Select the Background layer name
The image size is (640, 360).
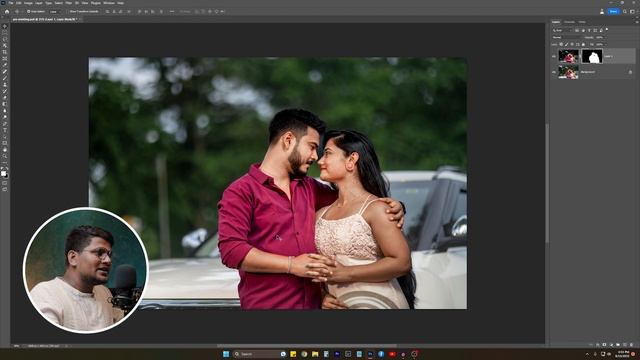point(588,72)
